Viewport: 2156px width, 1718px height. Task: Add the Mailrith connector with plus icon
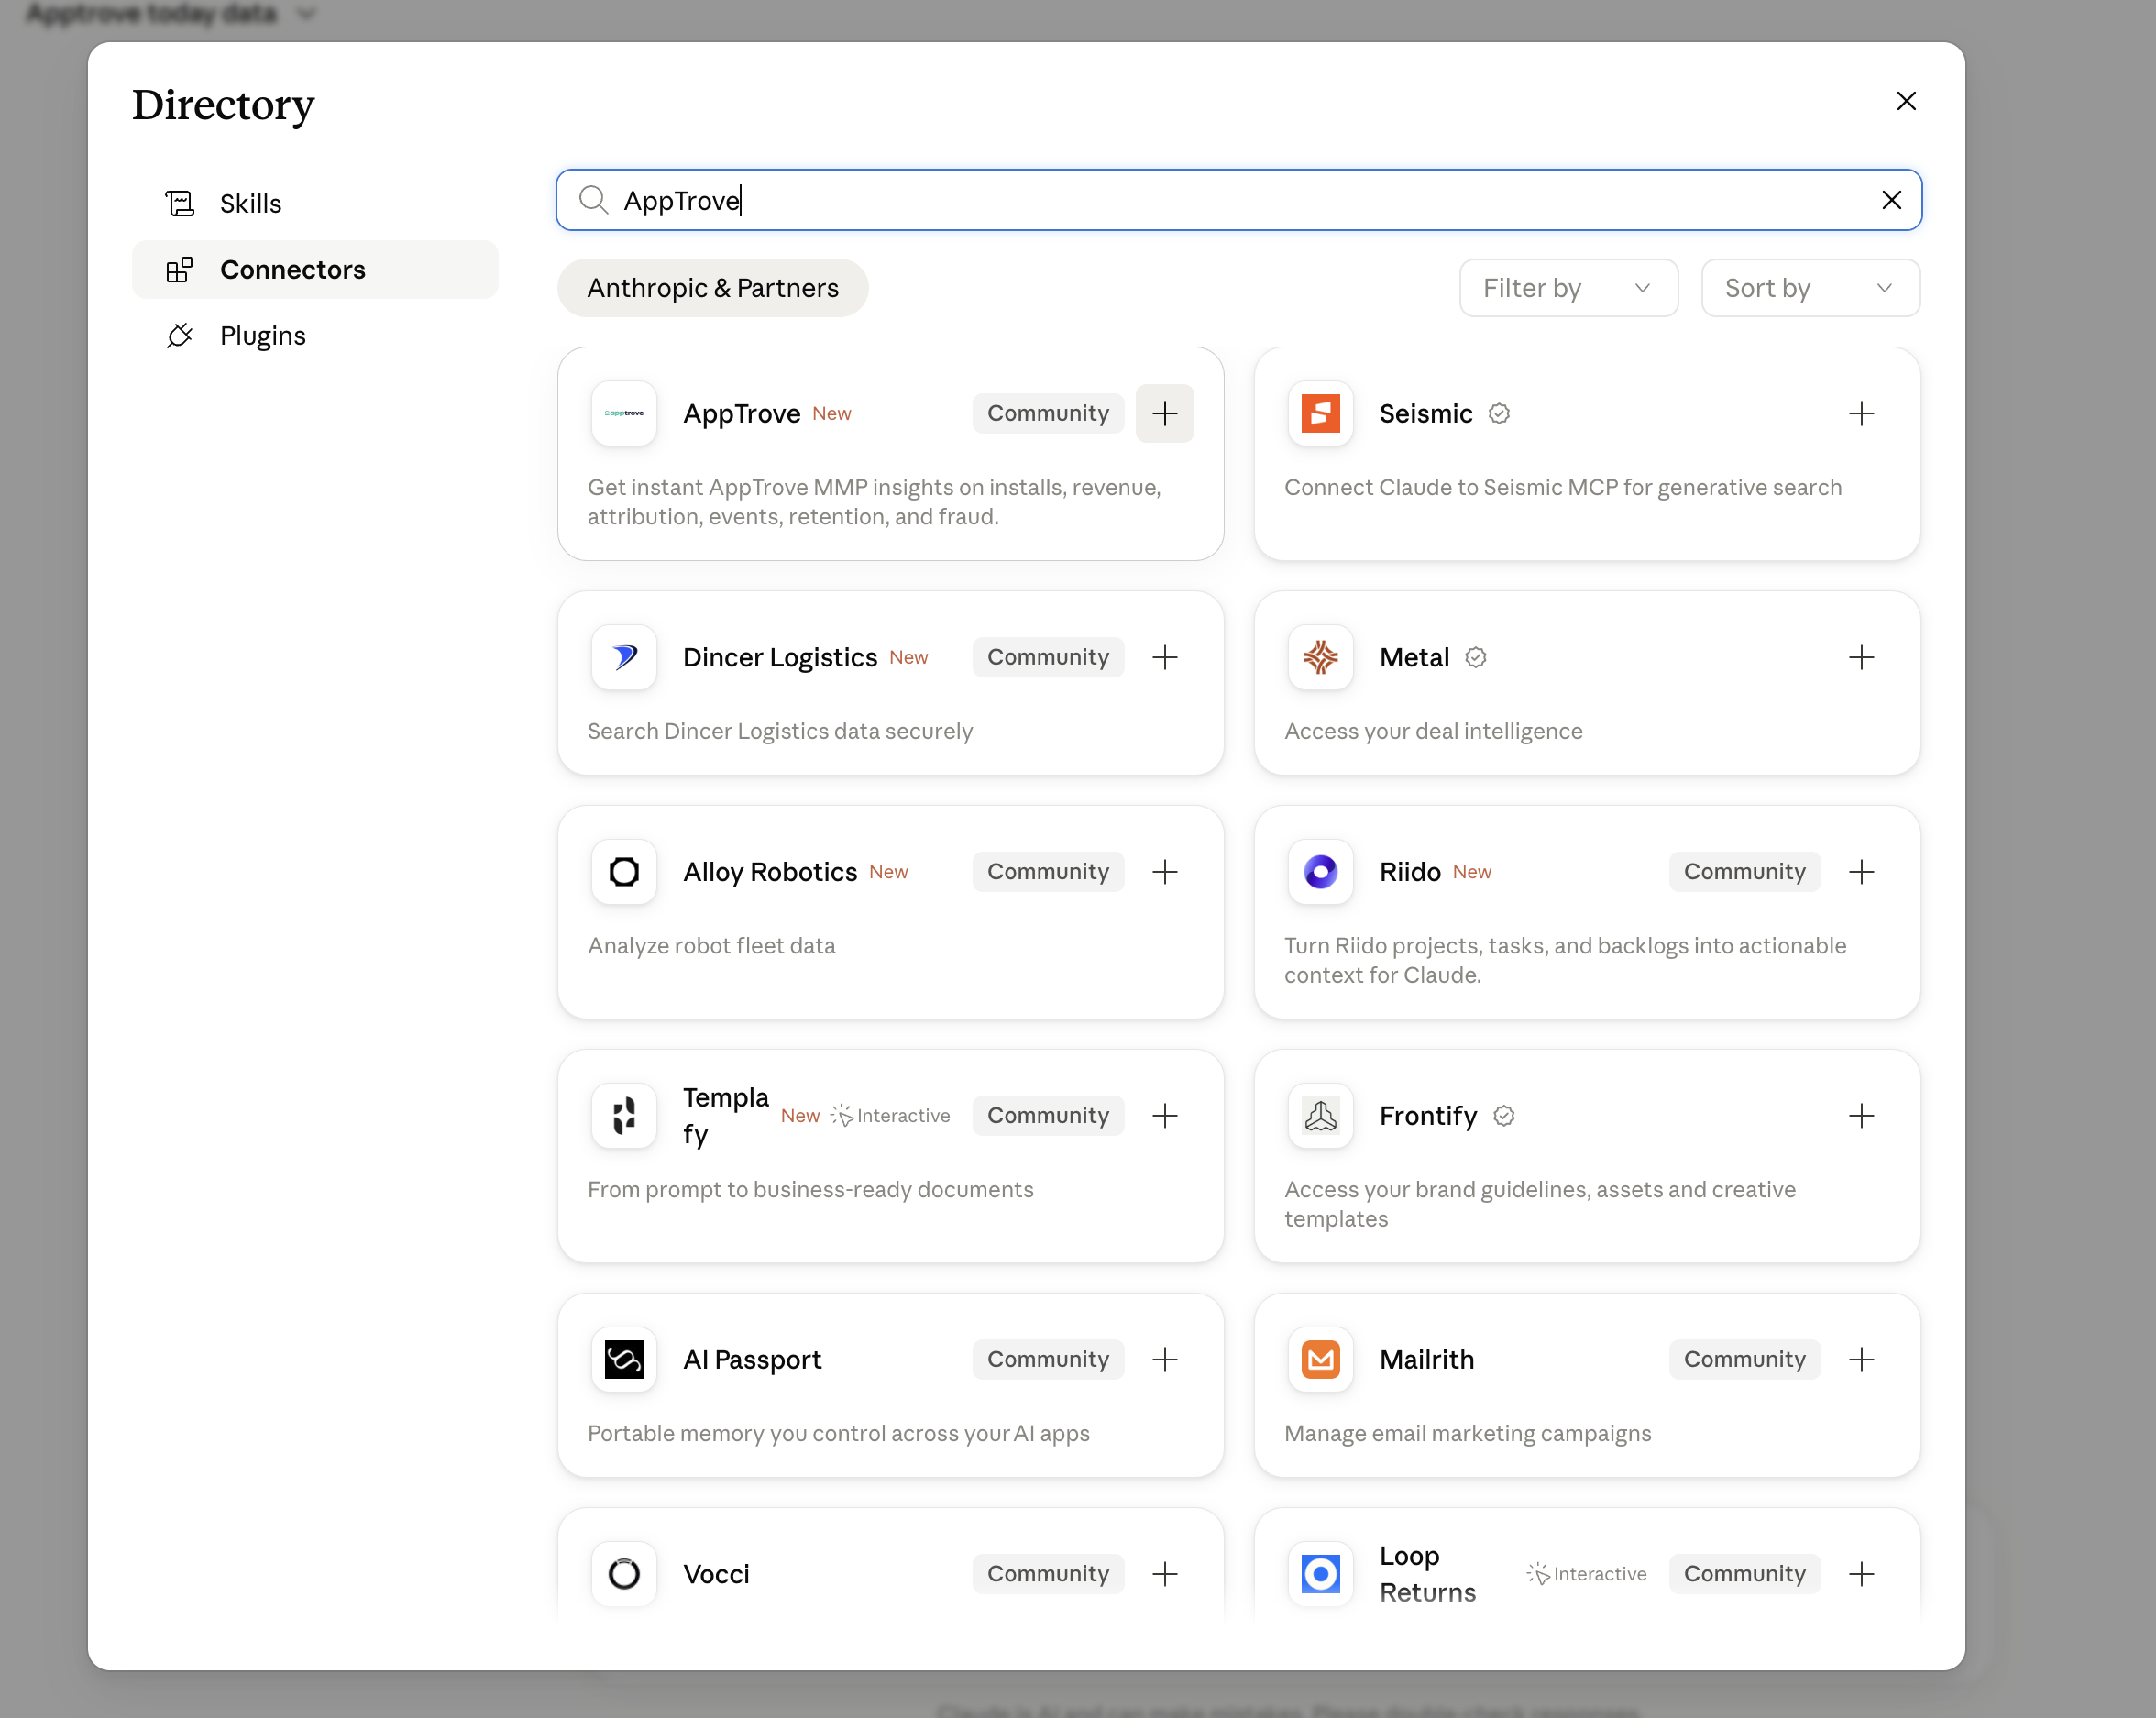tap(1861, 1359)
